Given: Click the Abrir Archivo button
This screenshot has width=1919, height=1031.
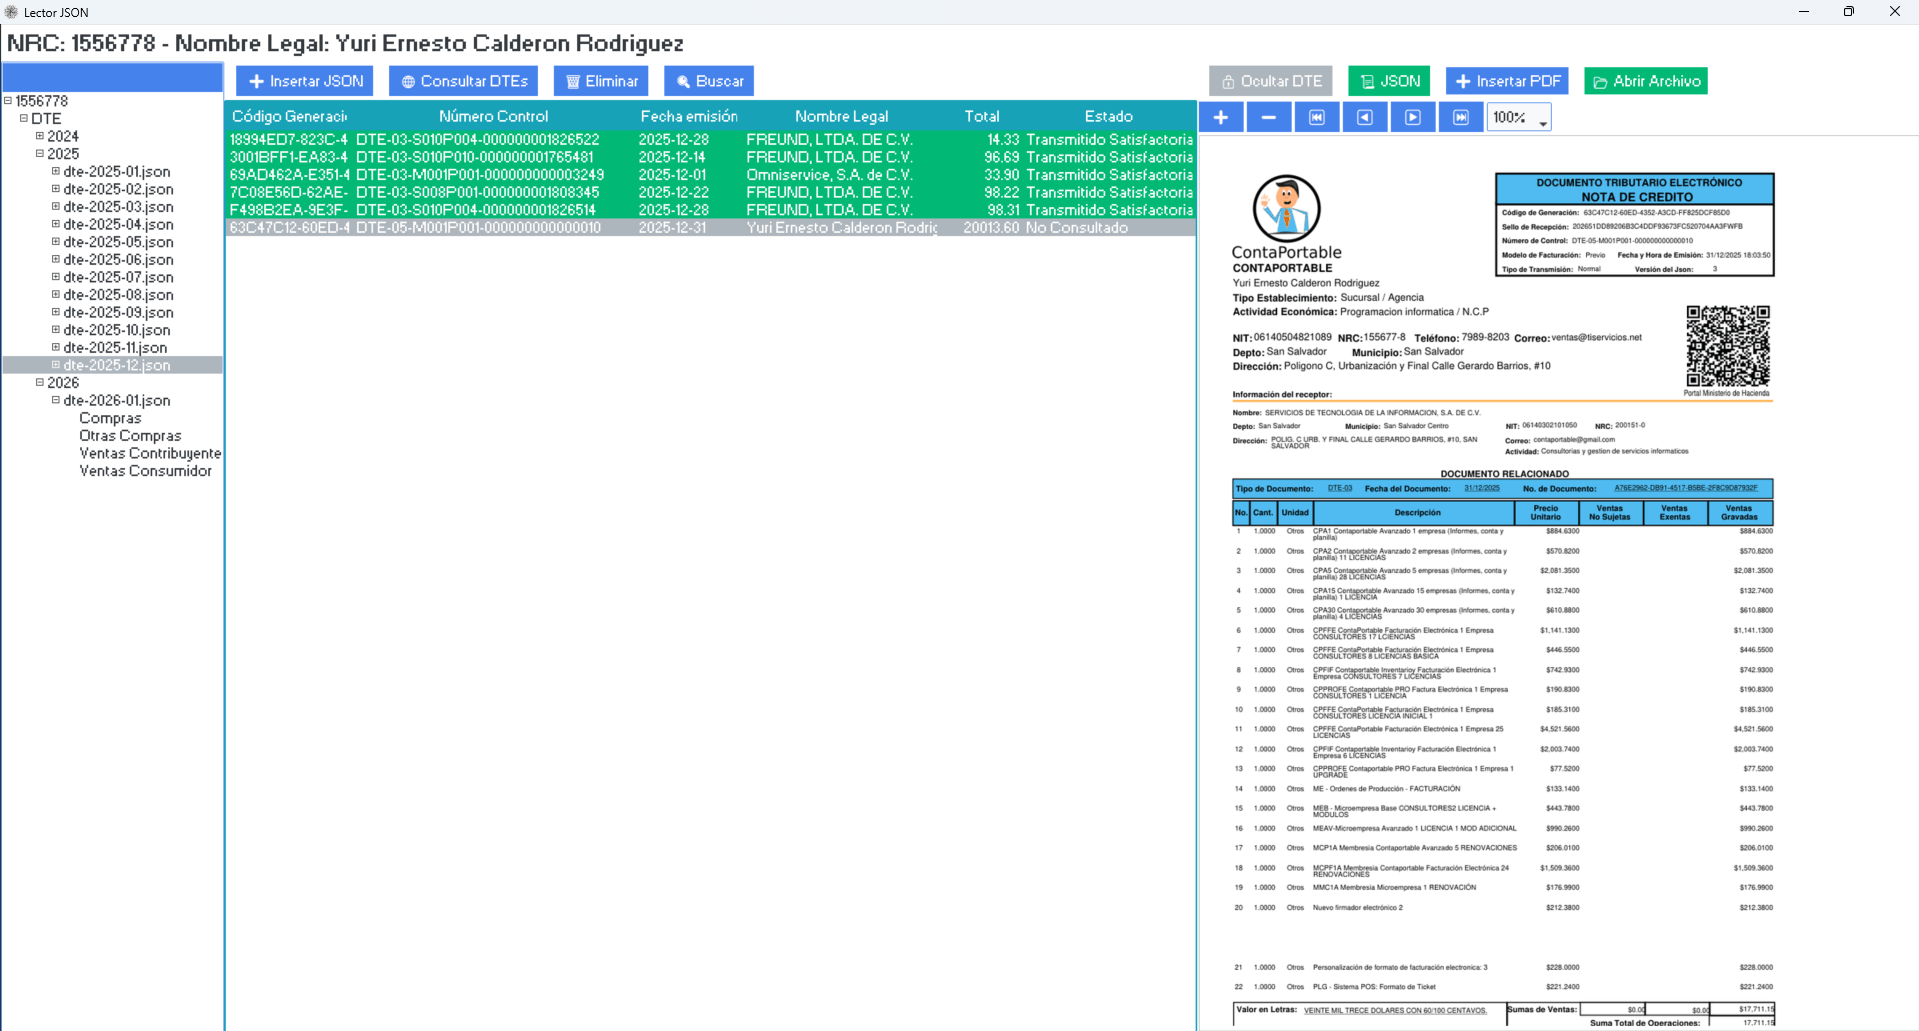Looking at the screenshot, I should click(1644, 81).
